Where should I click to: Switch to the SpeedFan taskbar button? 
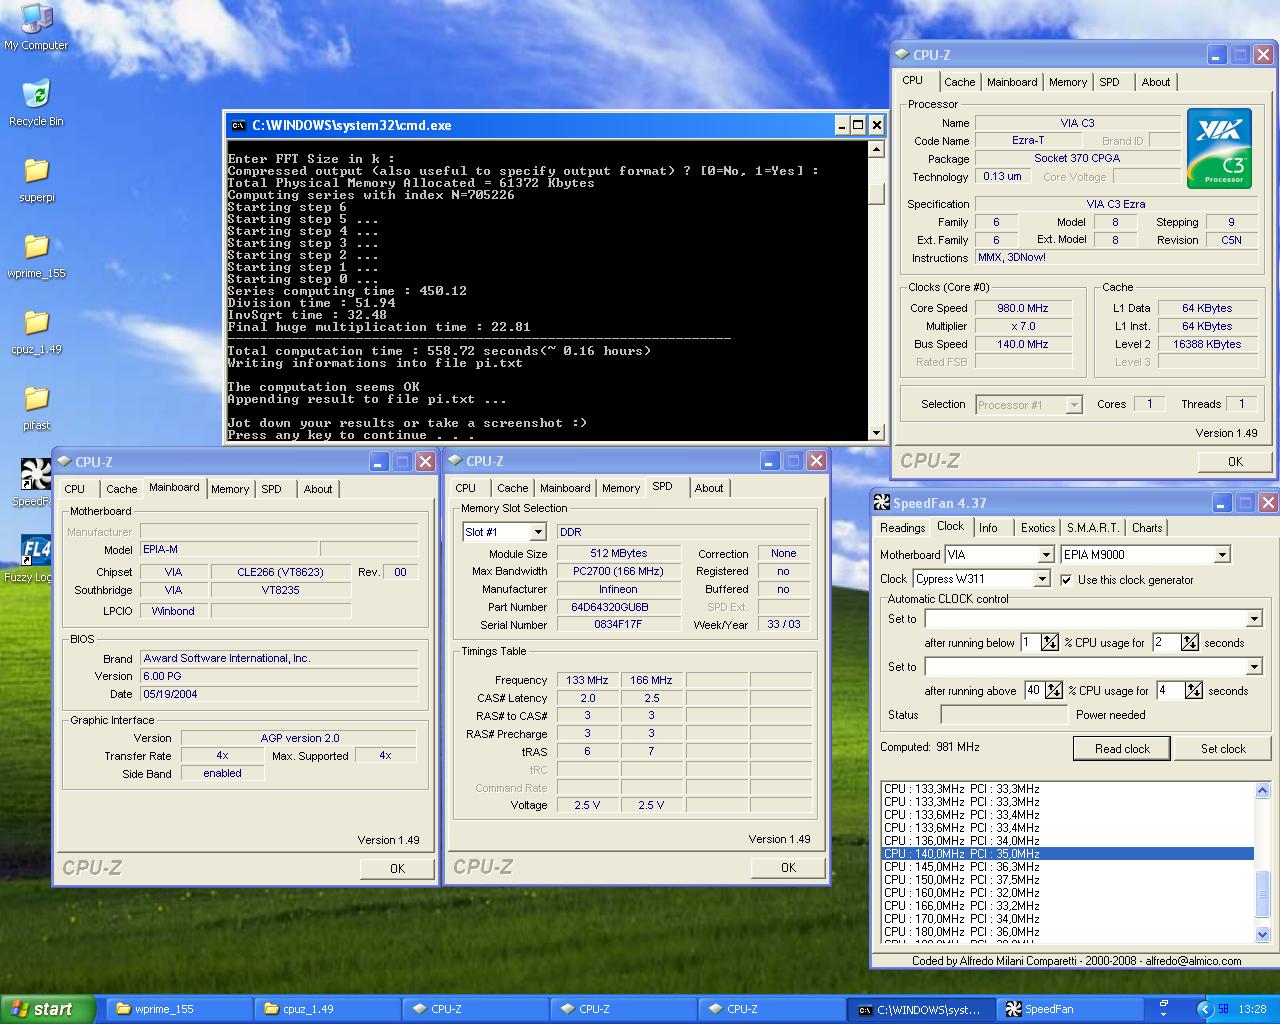tap(1070, 1009)
